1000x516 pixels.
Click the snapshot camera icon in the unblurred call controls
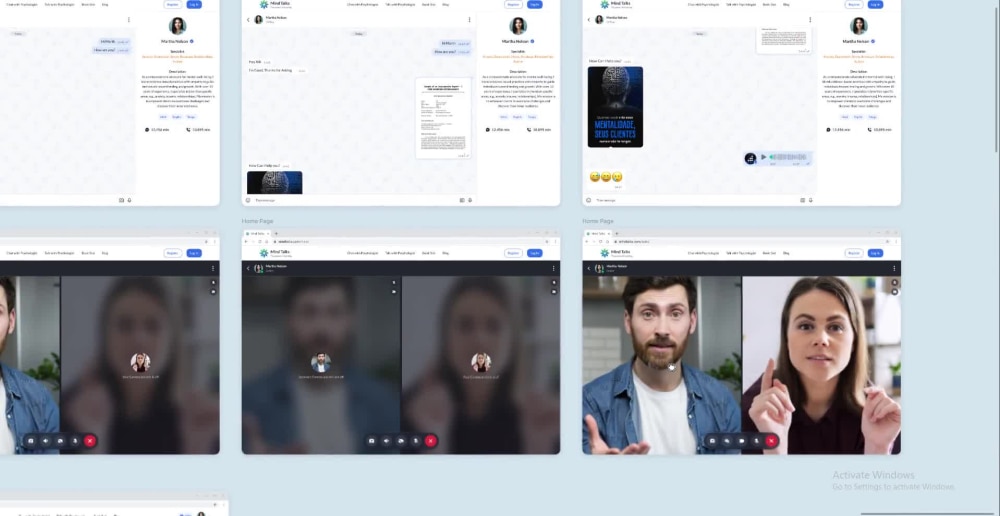(712, 441)
